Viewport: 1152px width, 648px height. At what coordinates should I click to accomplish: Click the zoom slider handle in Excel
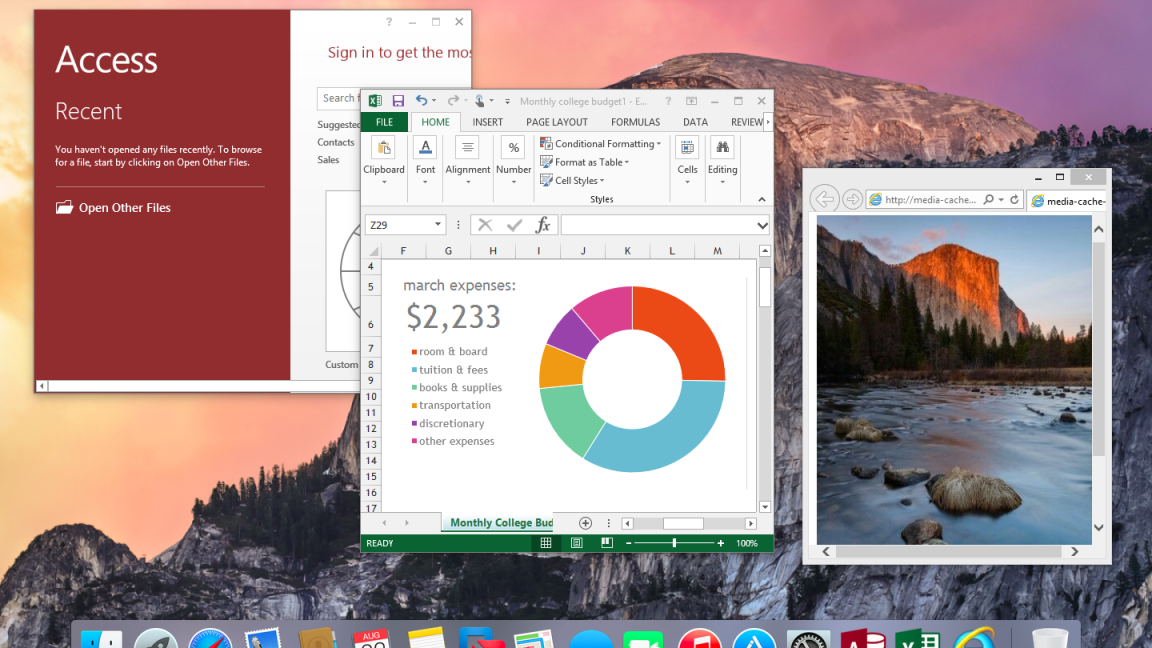pyautogui.click(x=674, y=543)
